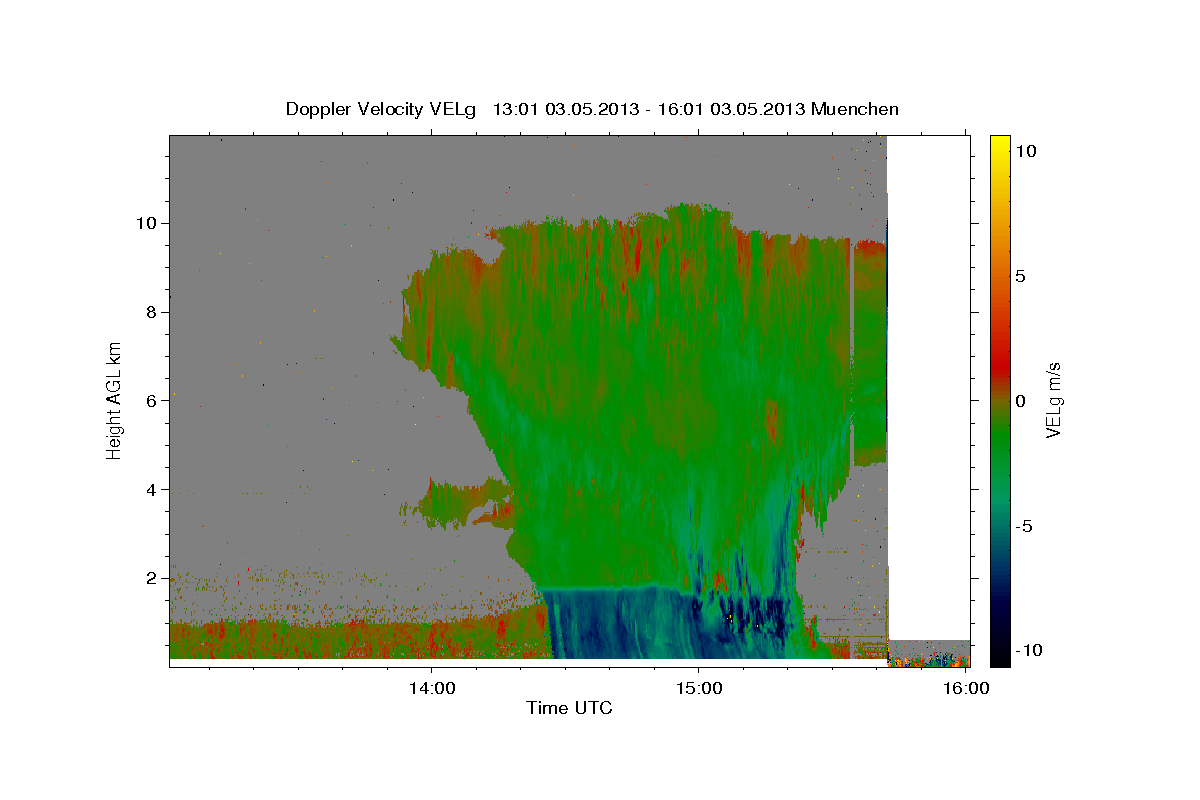The image size is (1200, 800).
Task: Click the 'Time UTC' axis label
Action: pyautogui.click(x=569, y=708)
